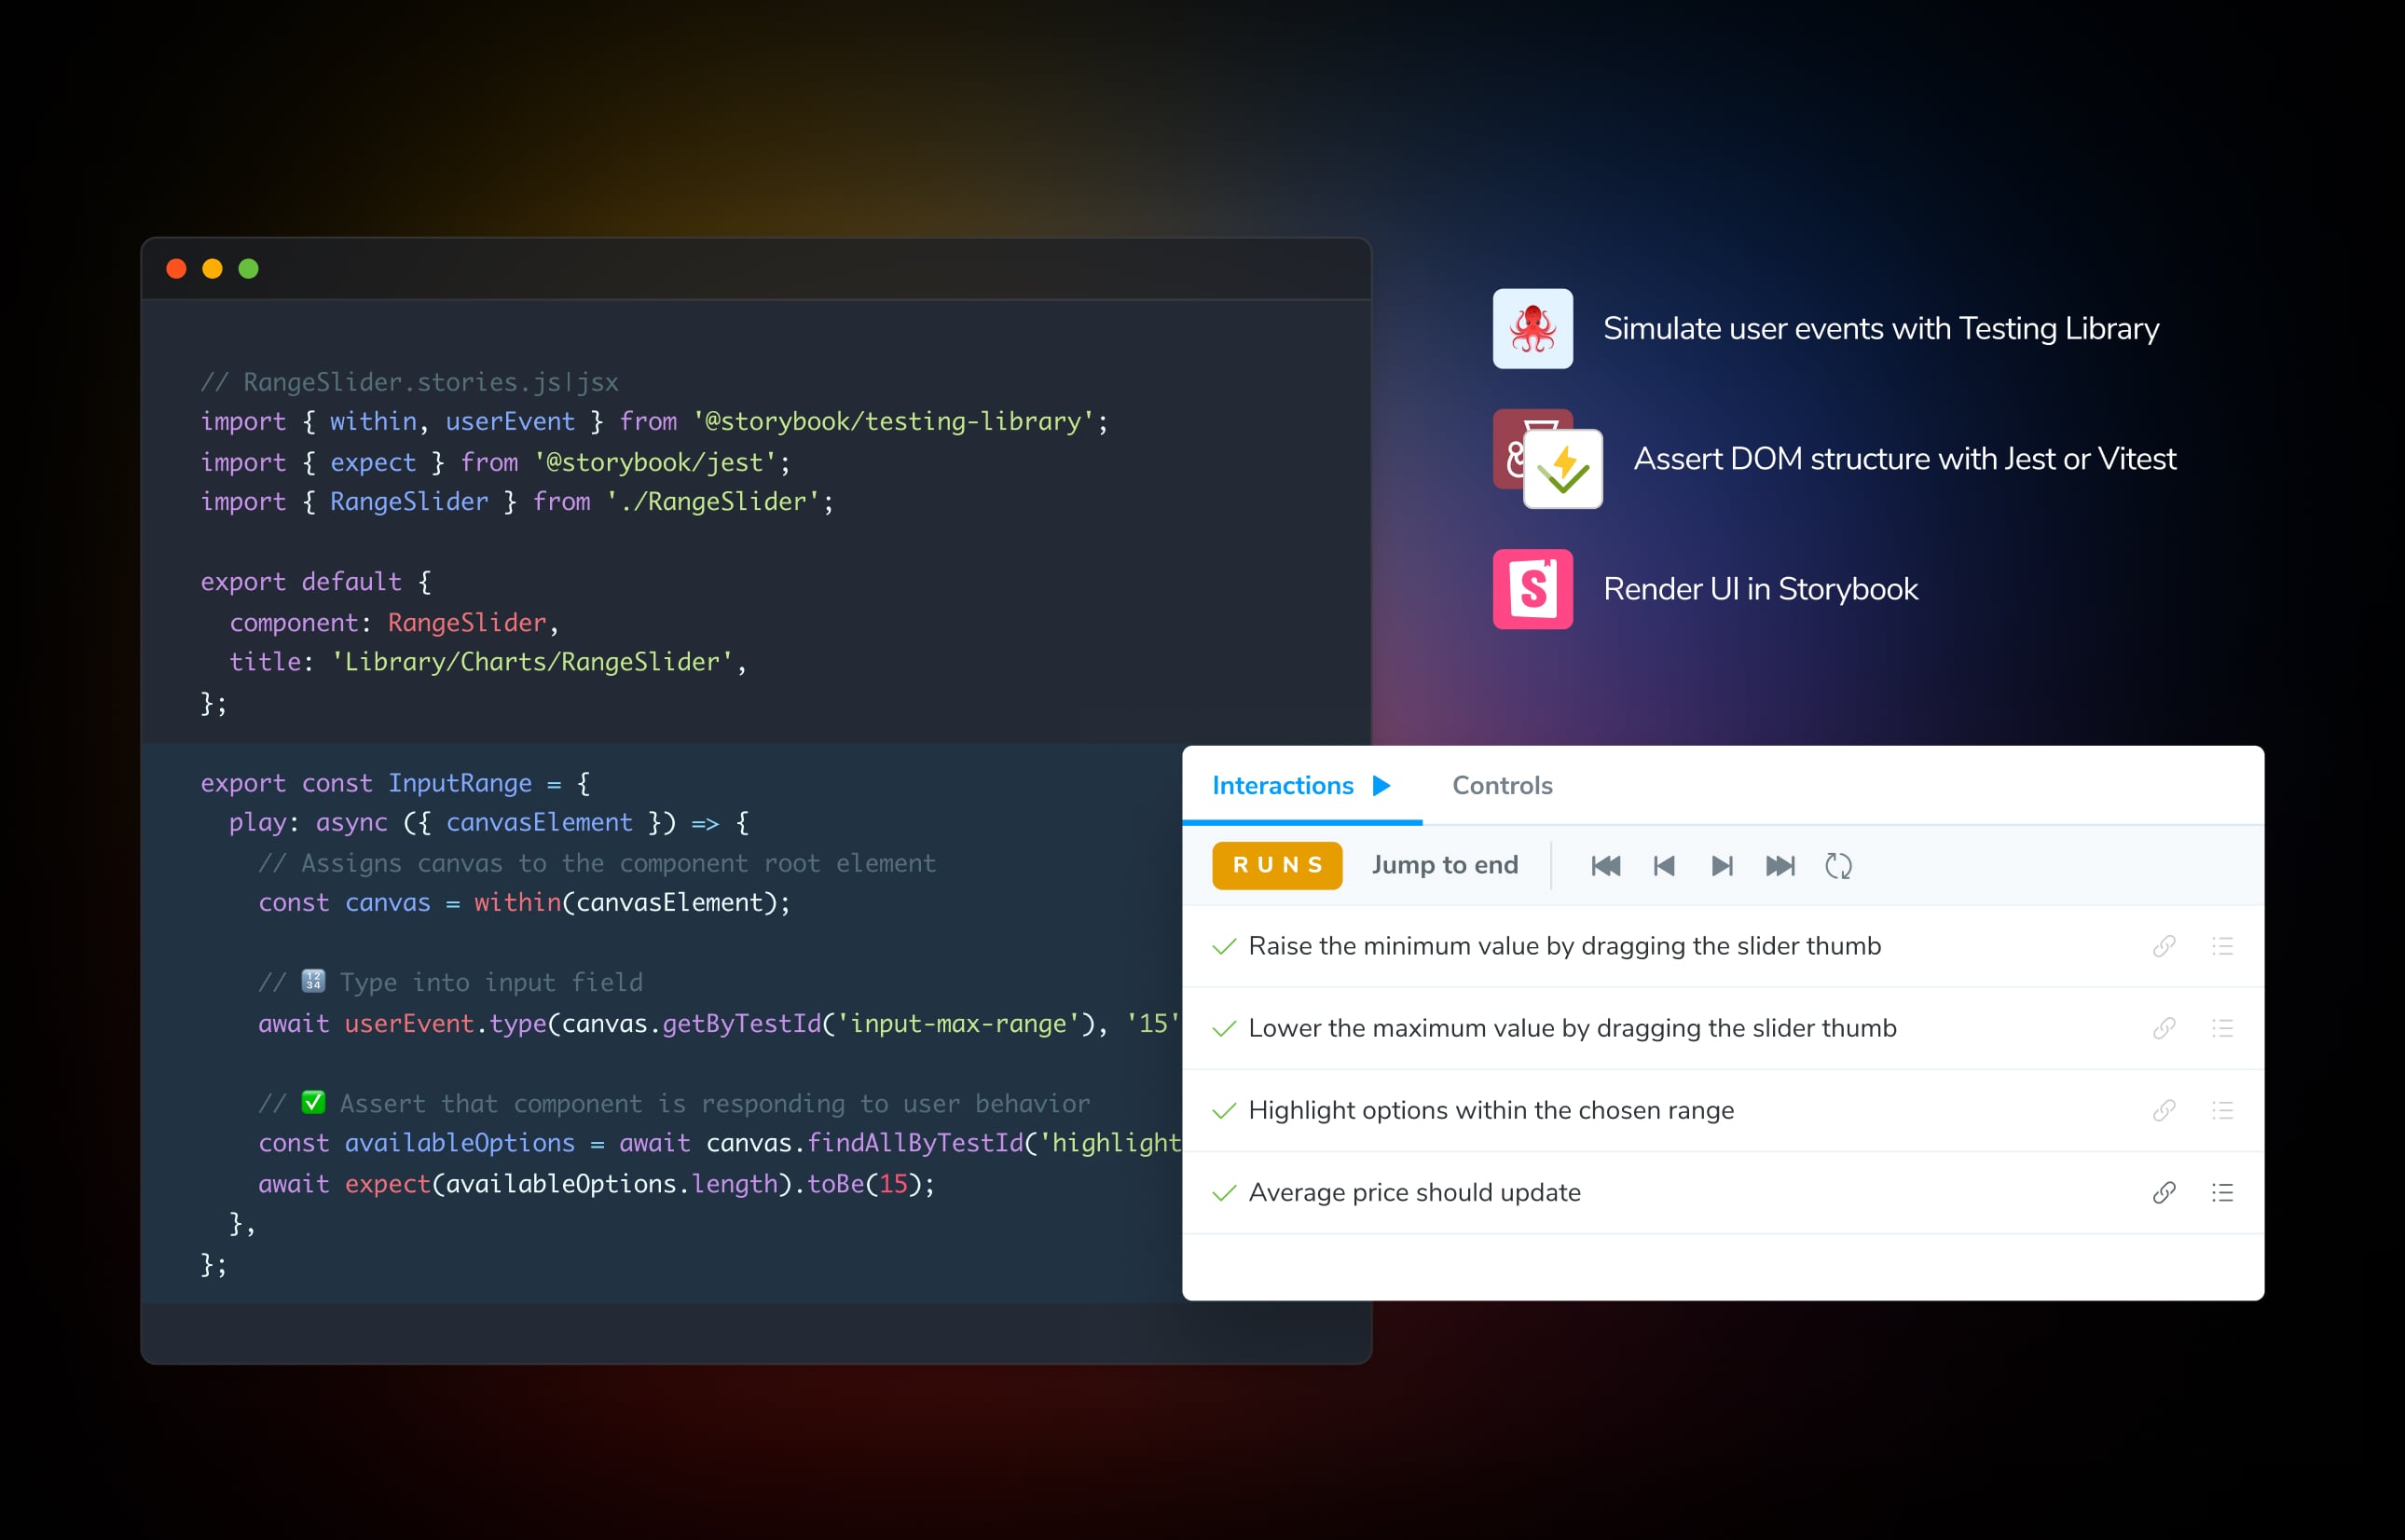Click the pink Storybook logo icon

click(x=1532, y=589)
